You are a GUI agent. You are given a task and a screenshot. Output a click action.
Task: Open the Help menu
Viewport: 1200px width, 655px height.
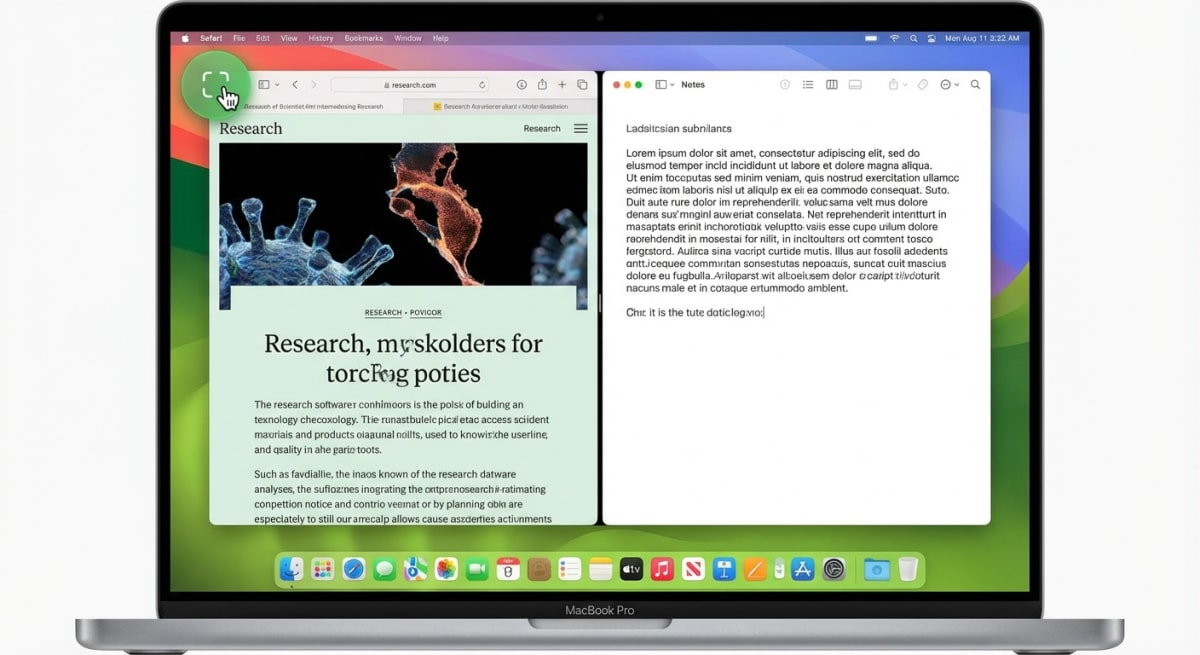click(x=441, y=38)
